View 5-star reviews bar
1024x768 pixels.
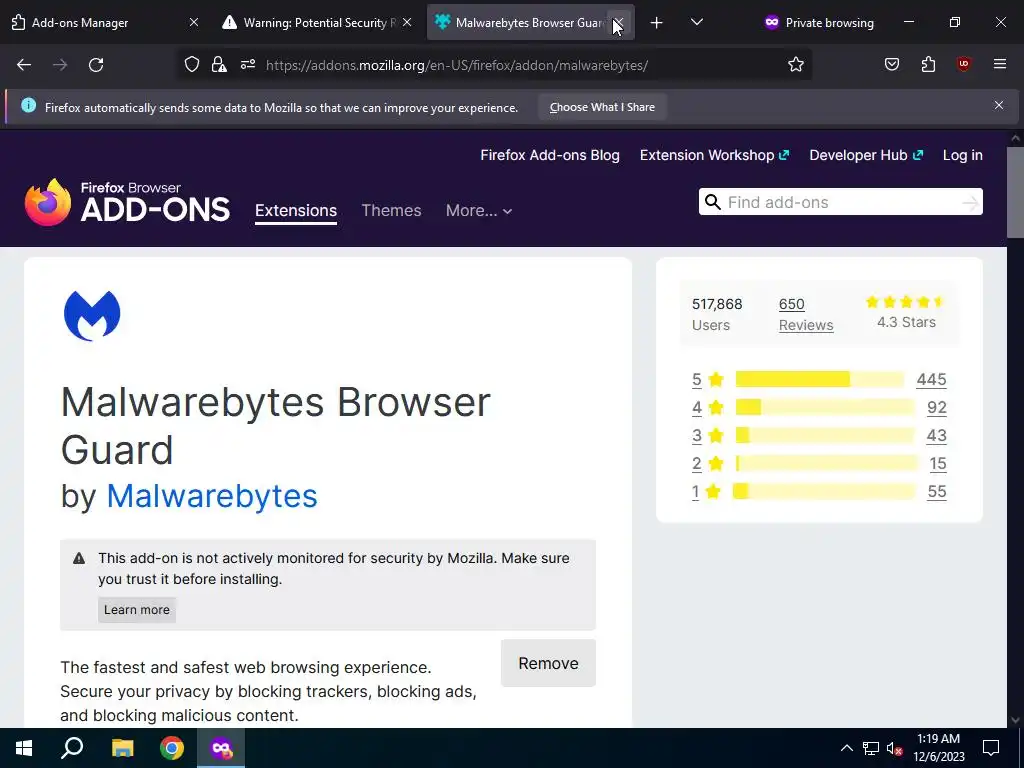(820, 379)
